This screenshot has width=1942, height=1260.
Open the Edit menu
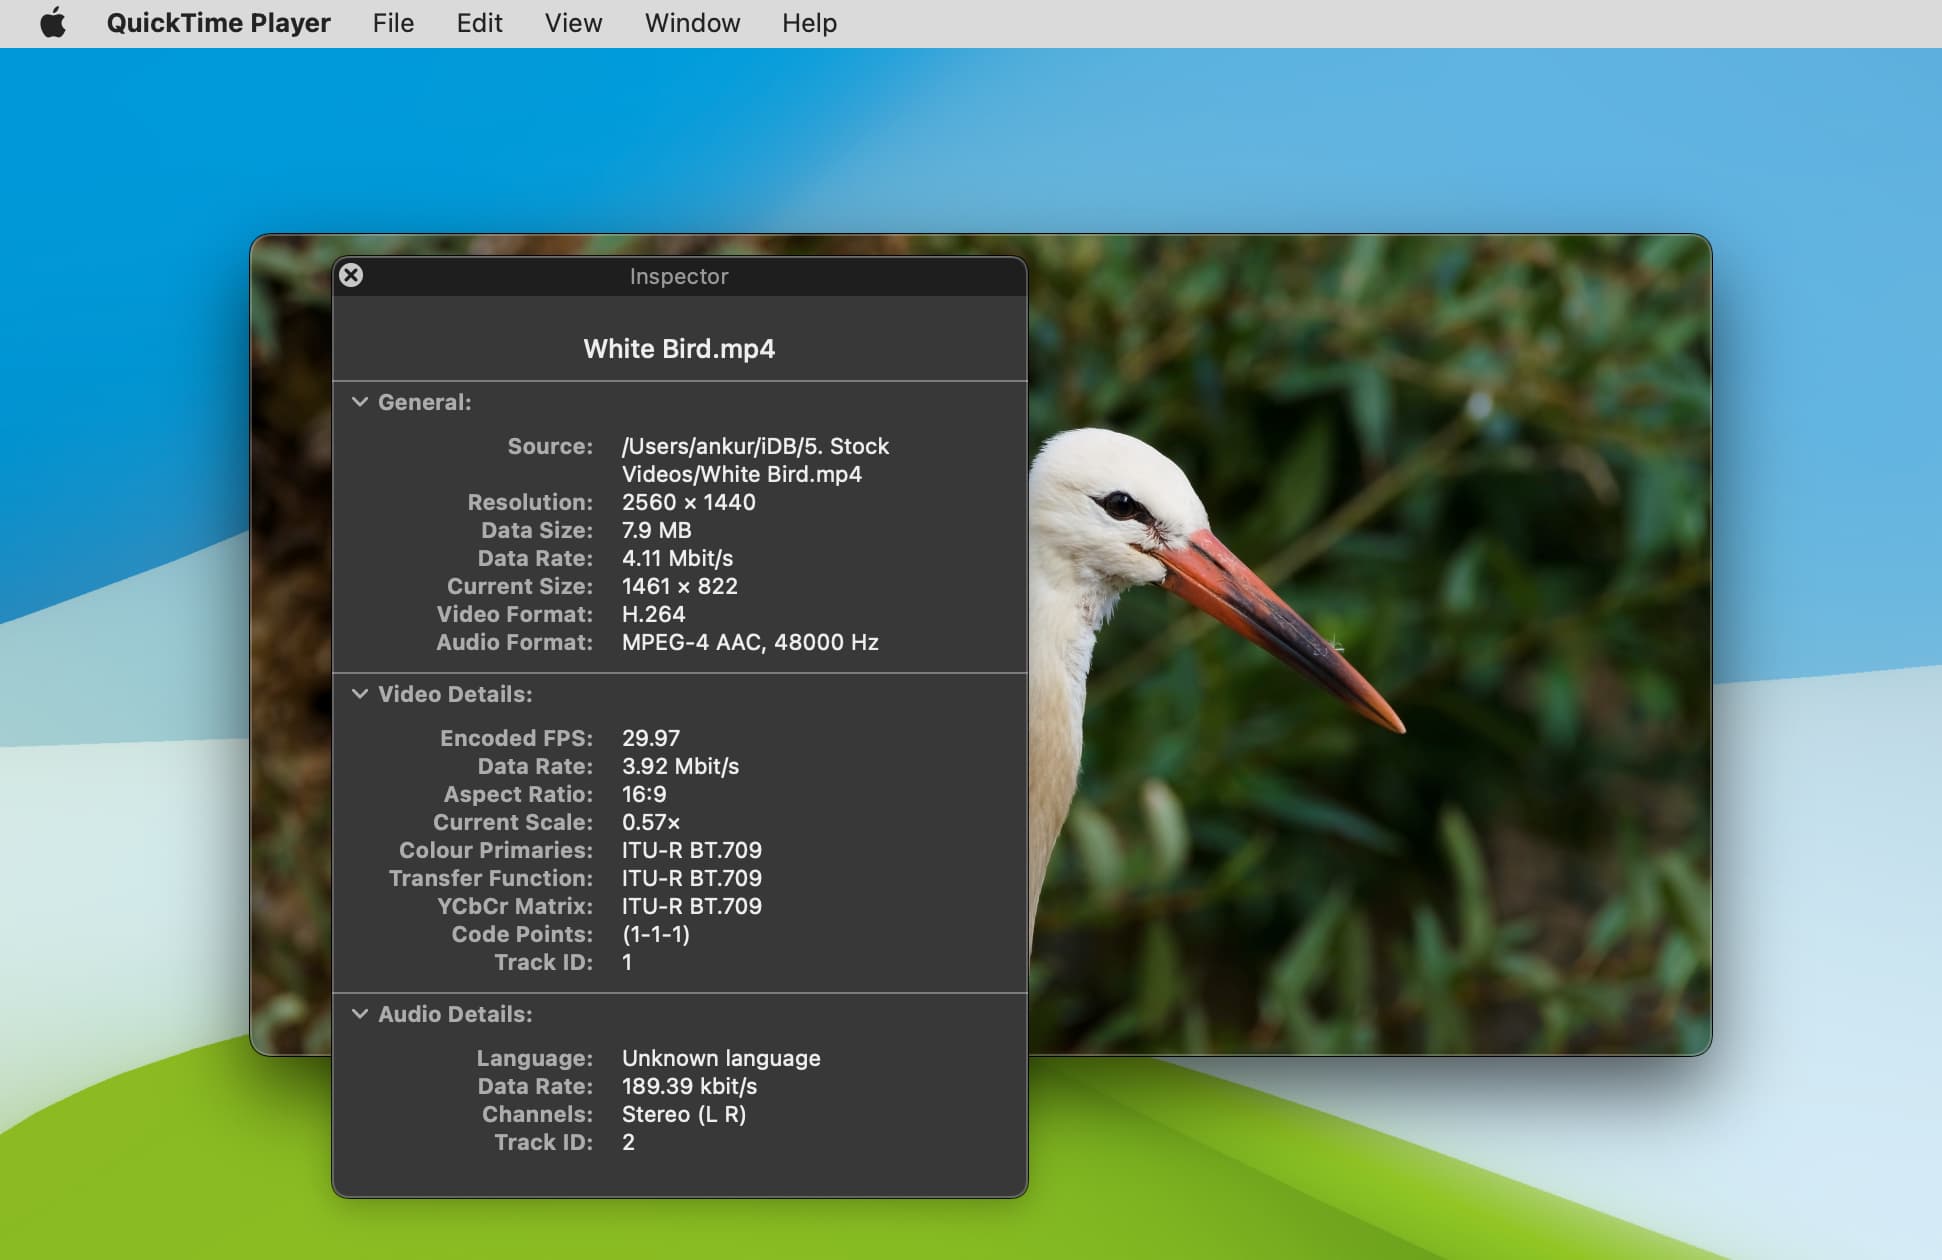(x=479, y=23)
